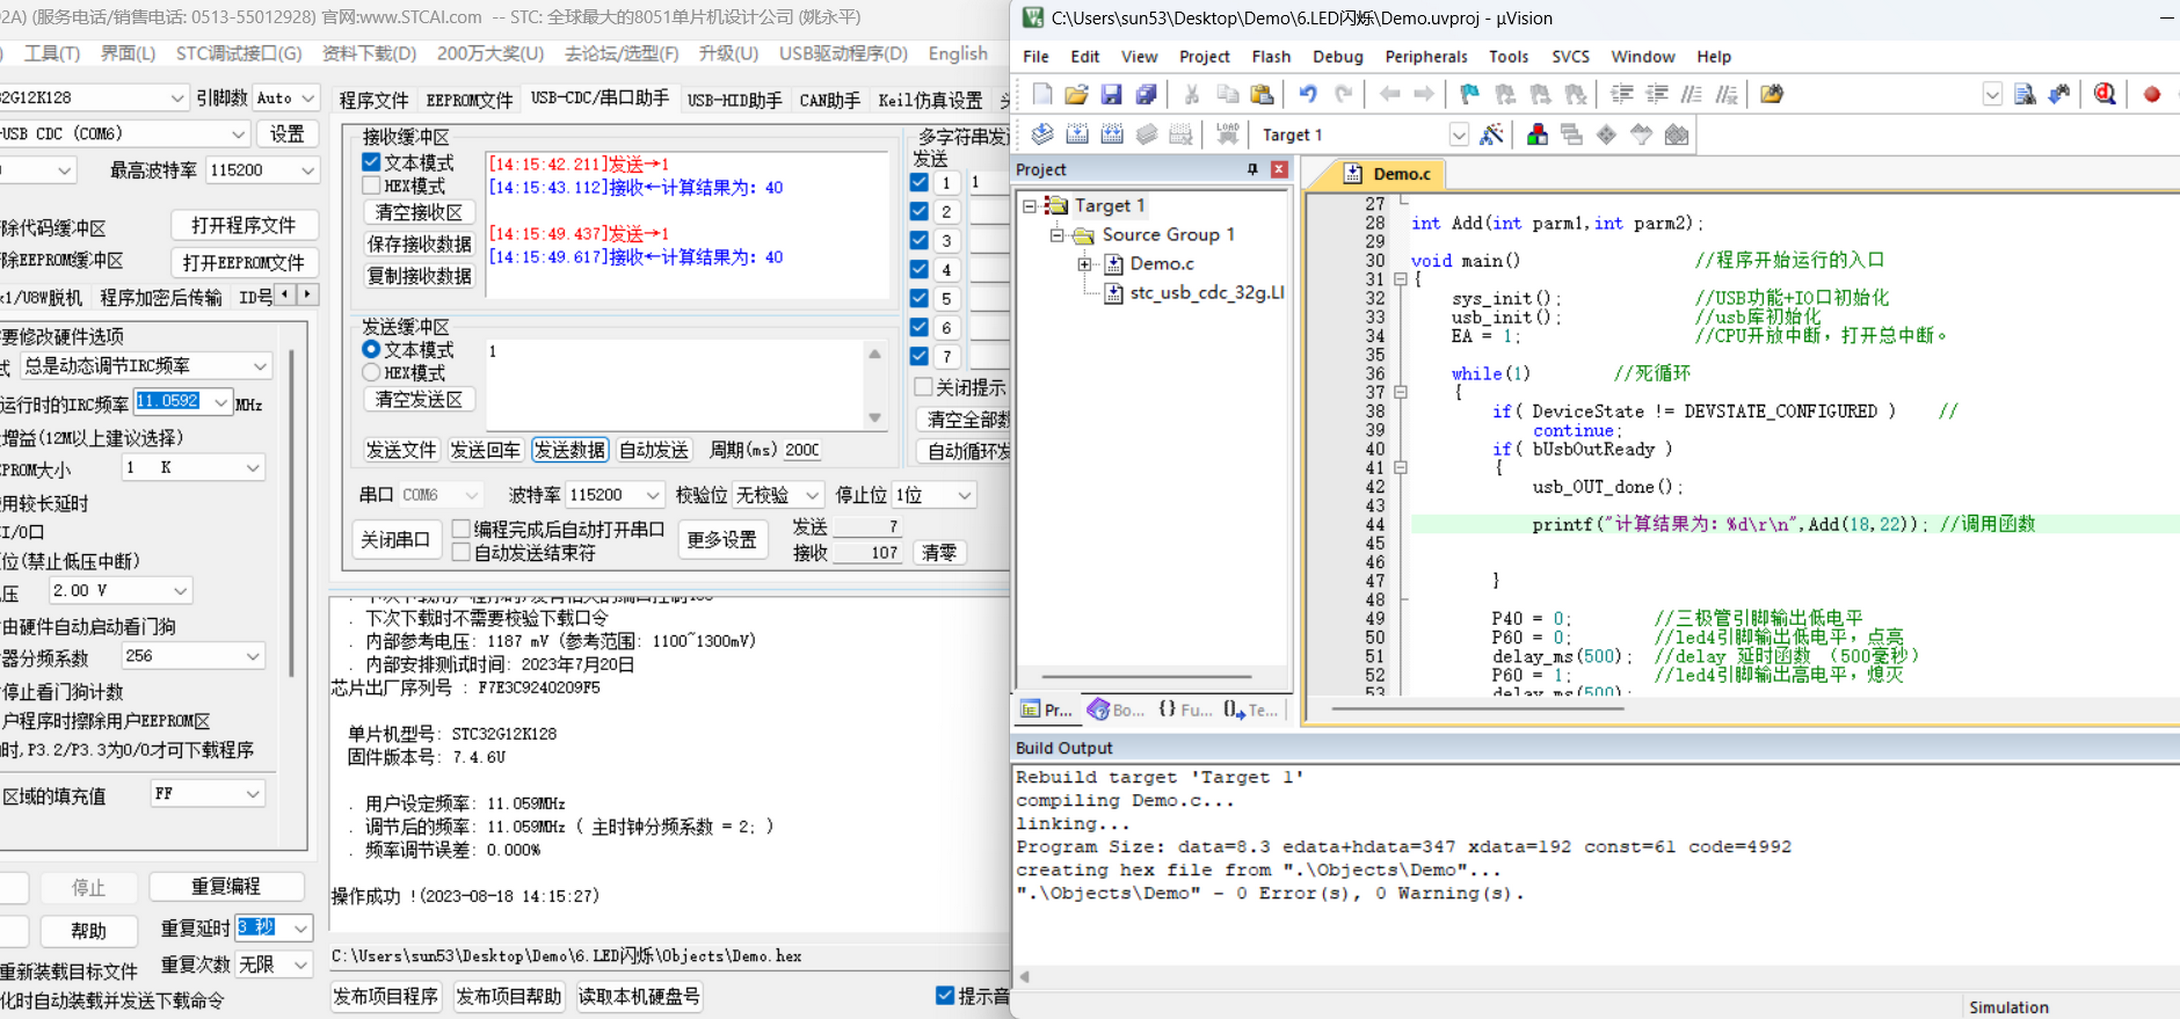Enable 编程完成后自动打开串口 checkbox

click(461, 529)
